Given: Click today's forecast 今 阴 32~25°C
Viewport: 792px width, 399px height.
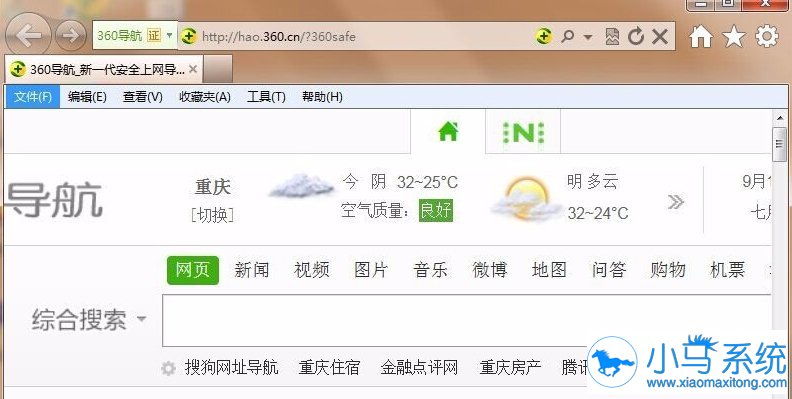Looking at the screenshot, I should point(400,182).
